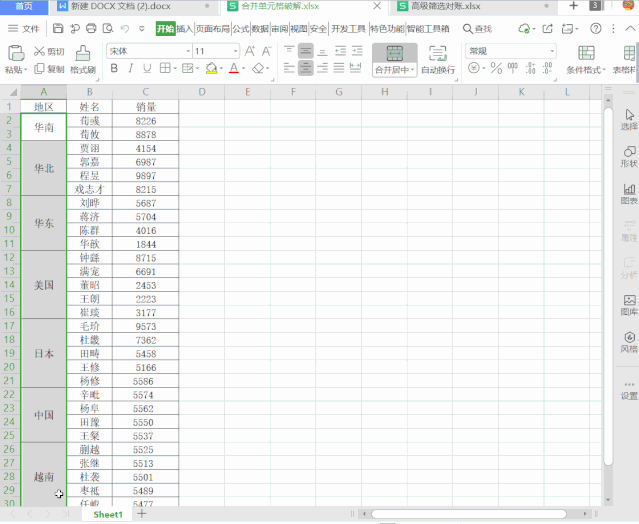Click the Print icon
639x524 pixels.
[91, 29]
